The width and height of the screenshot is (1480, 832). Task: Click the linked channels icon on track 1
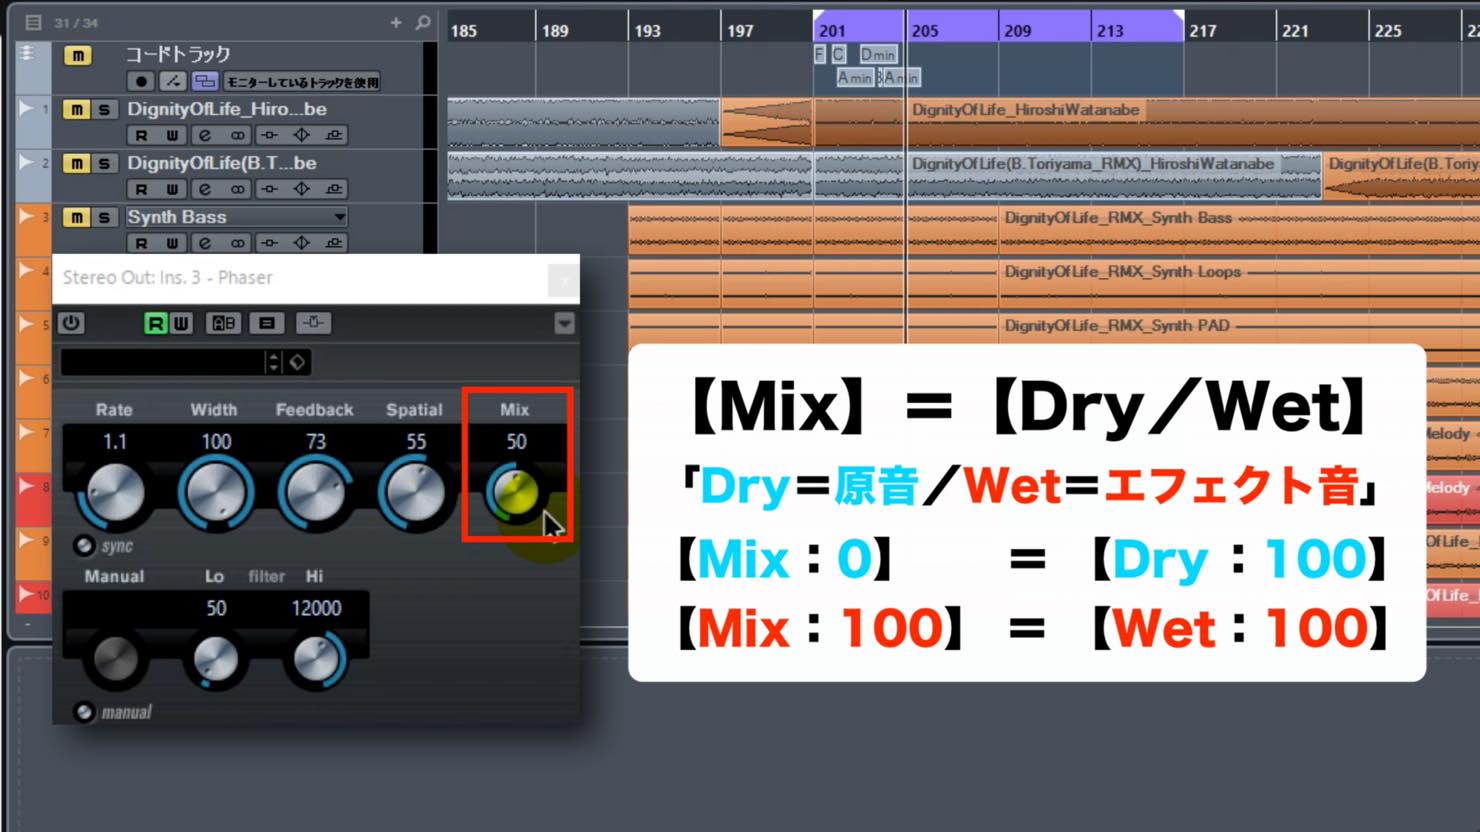pyautogui.click(x=238, y=135)
